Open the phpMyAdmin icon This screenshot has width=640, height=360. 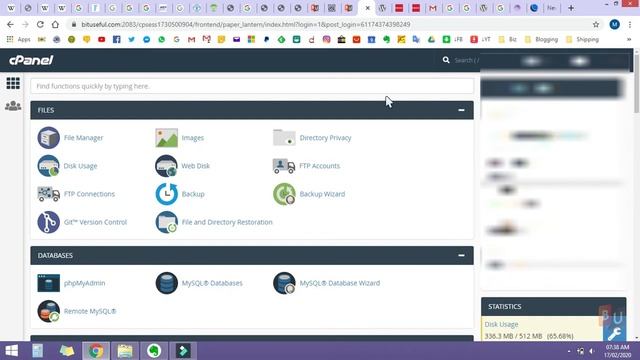tap(49, 283)
